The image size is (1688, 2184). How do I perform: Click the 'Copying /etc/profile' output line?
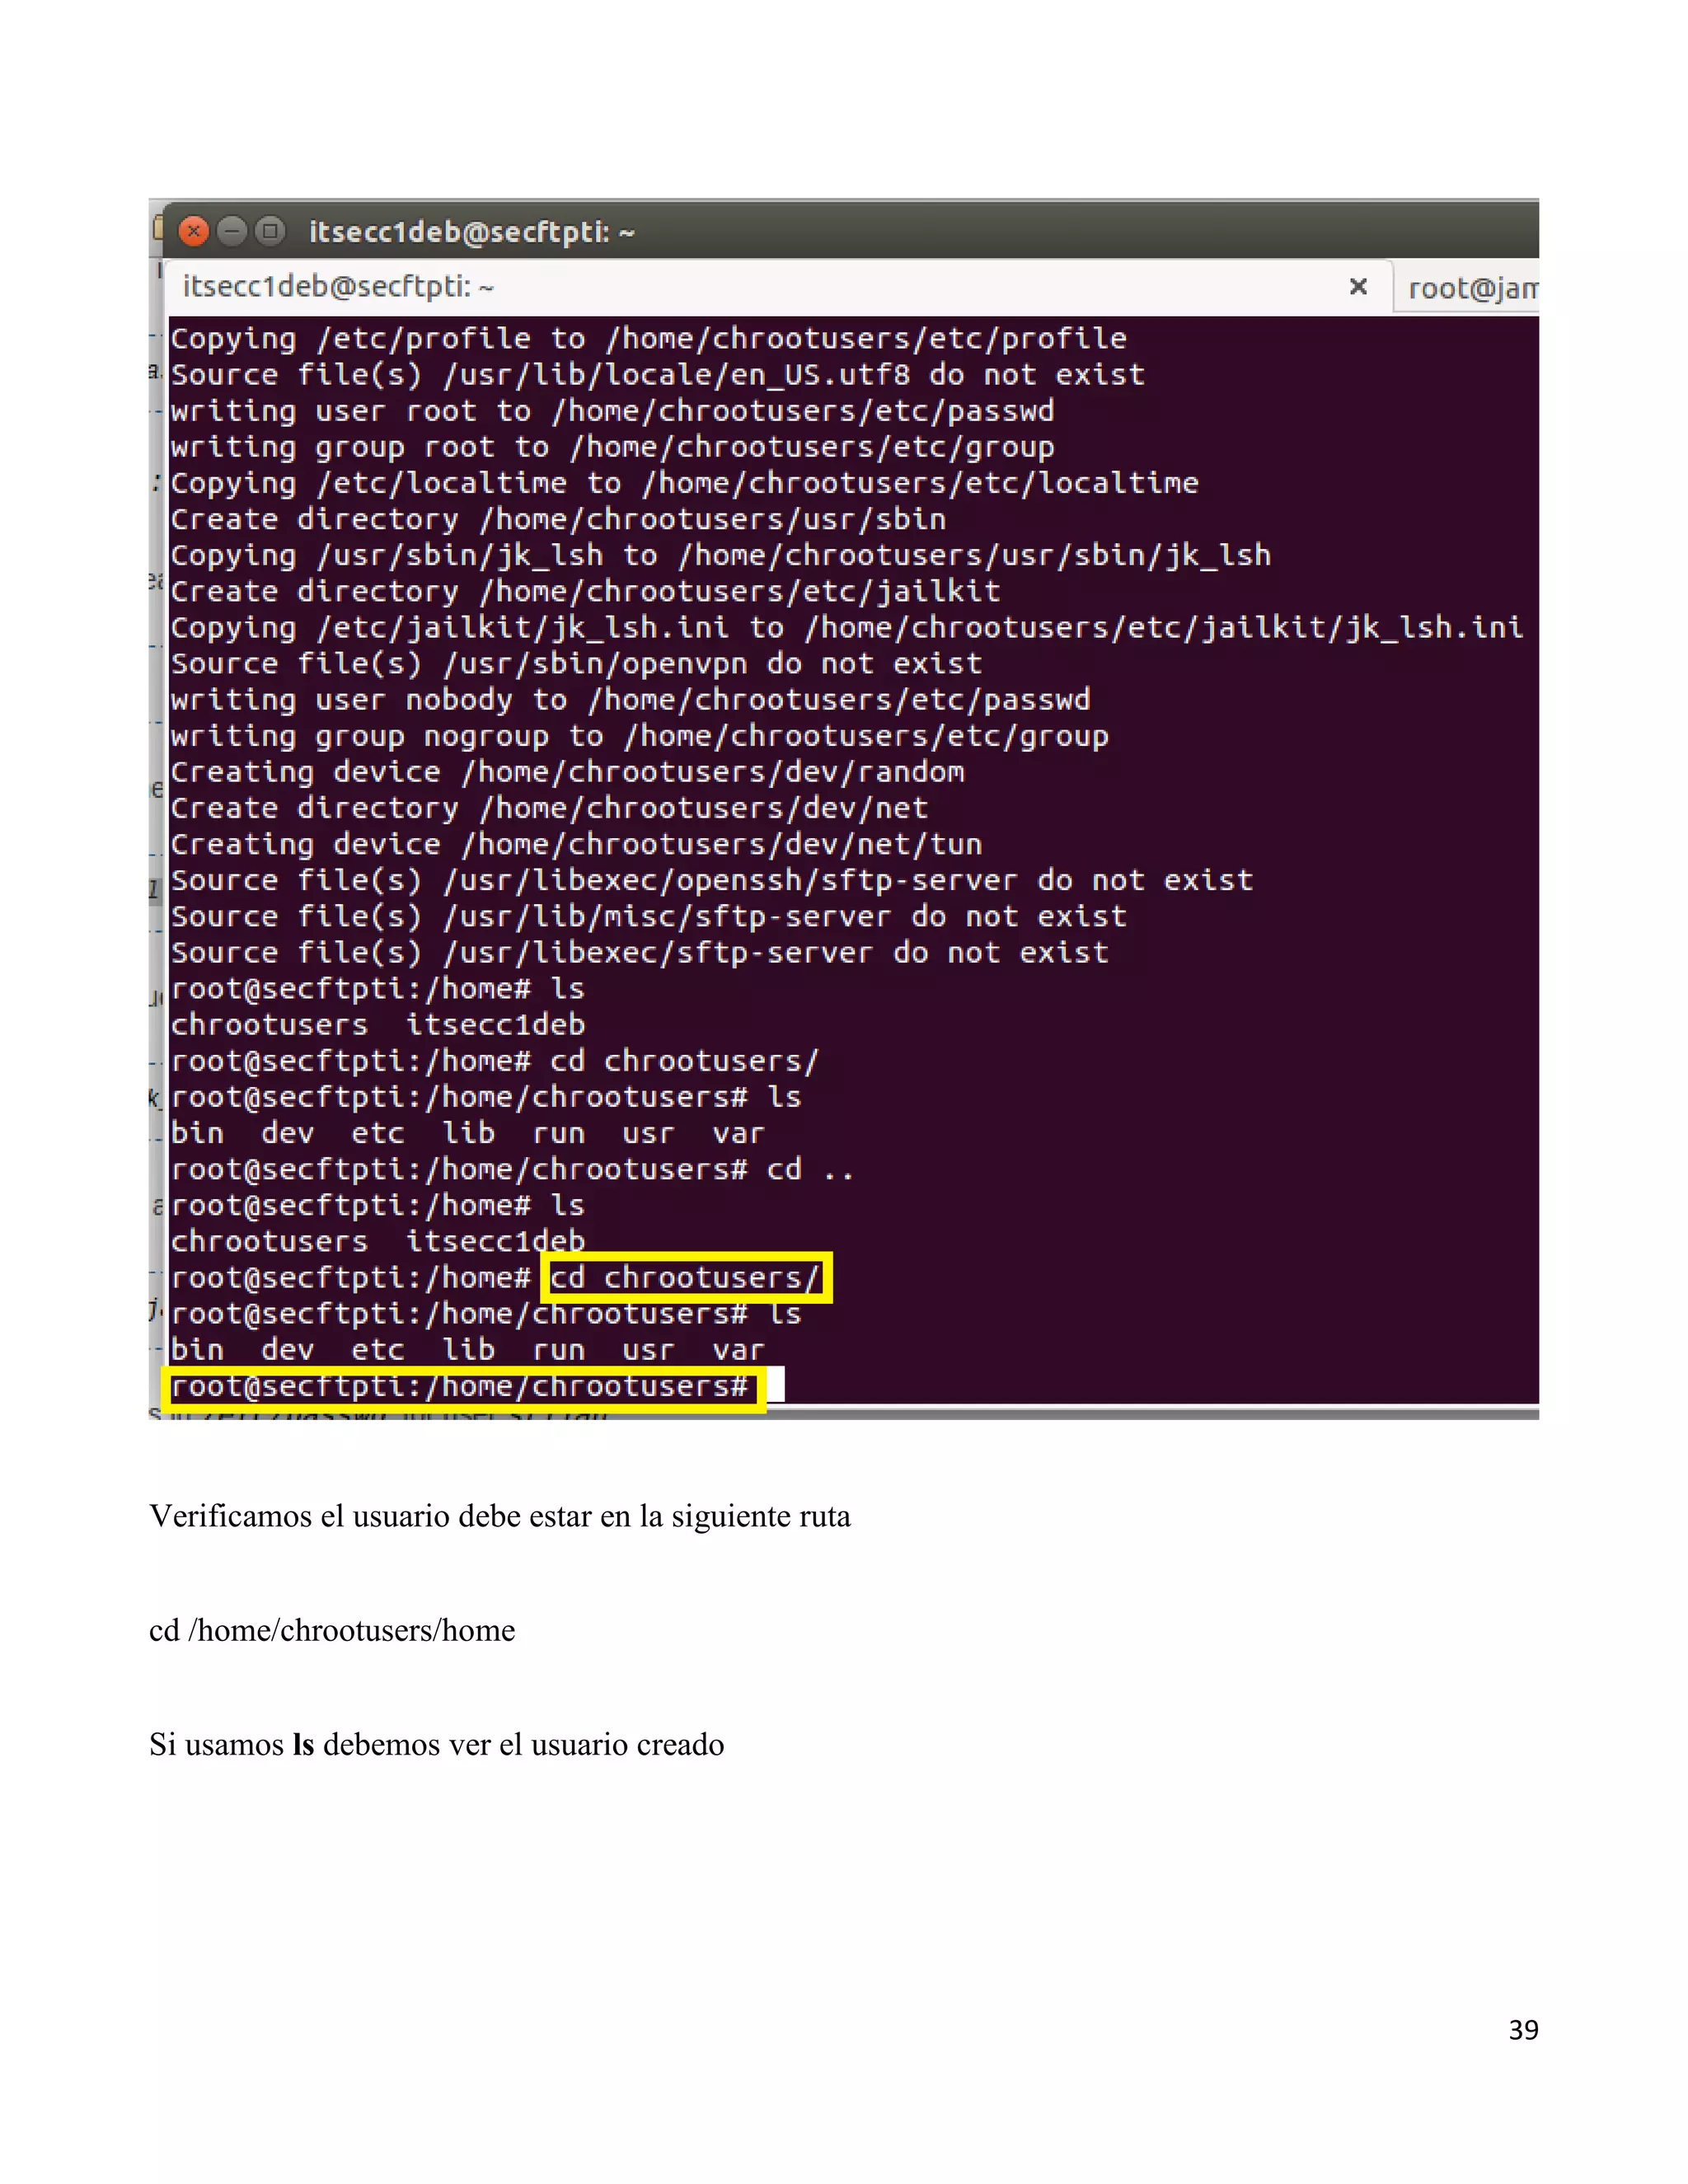648,339
